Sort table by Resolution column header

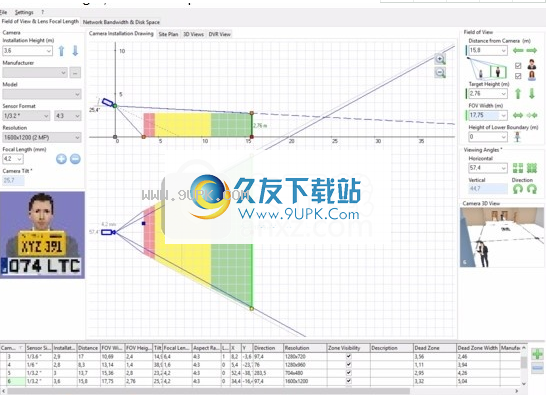[304, 348]
